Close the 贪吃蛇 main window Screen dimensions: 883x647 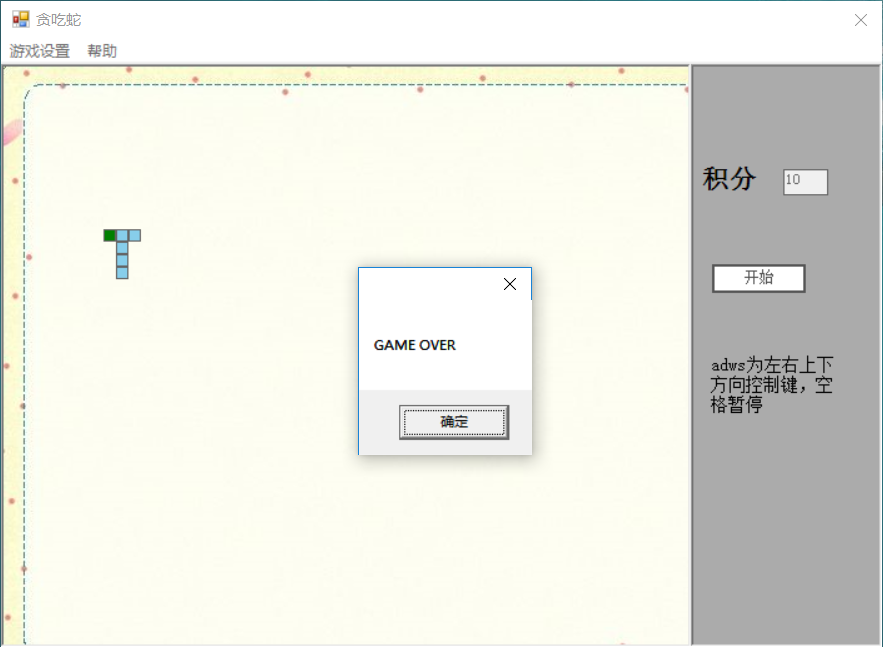(x=860, y=20)
